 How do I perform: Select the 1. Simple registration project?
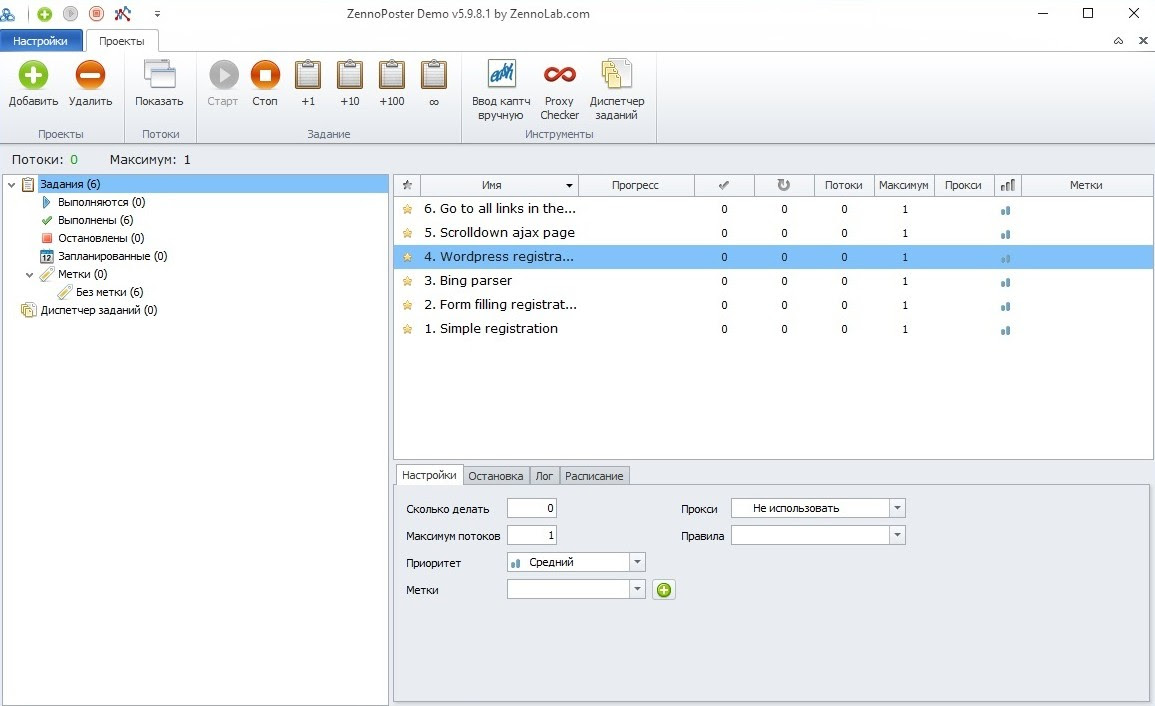(773, 329)
